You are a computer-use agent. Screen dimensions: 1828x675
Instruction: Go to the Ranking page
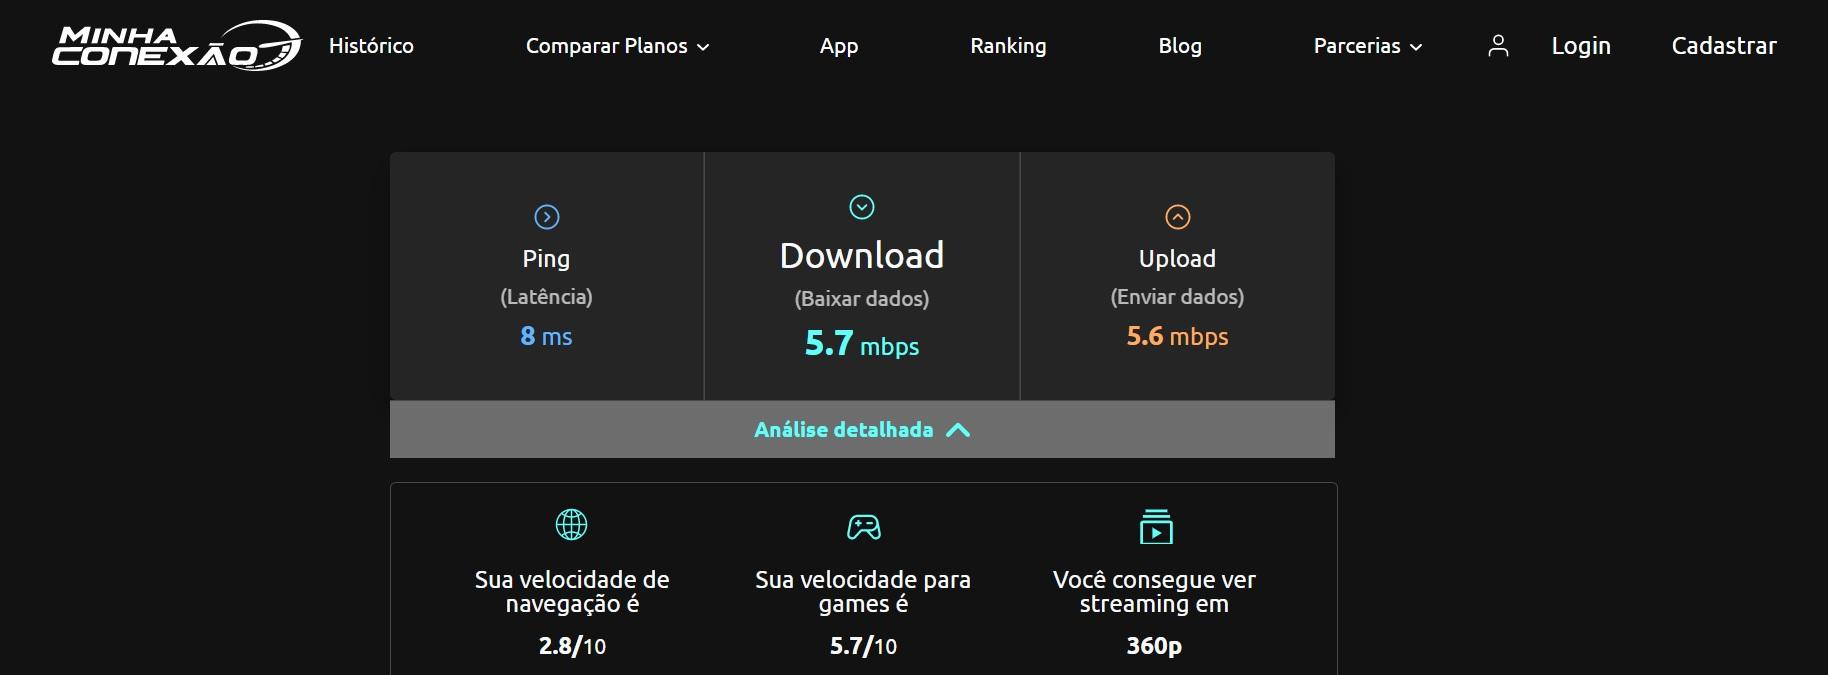point(1008,46)
